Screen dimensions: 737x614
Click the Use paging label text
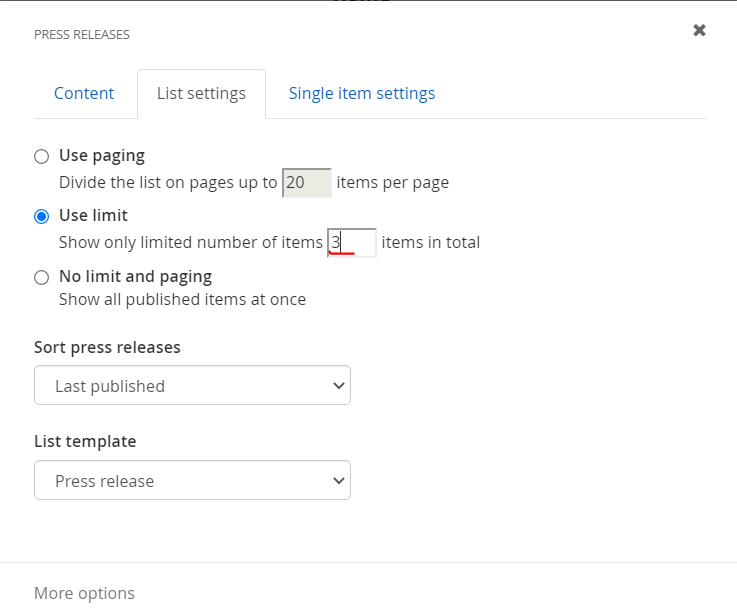click(x=102, y=156)
